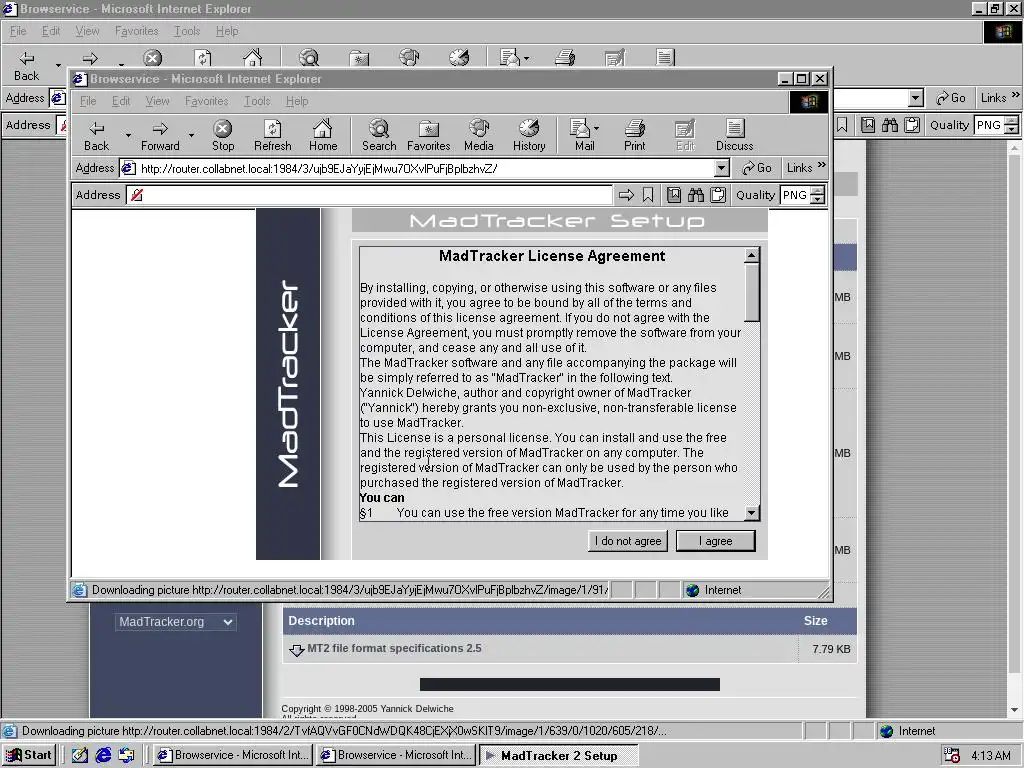Stop page loading in the front window
The image size is (1024, 768).
tap(223, 135)
